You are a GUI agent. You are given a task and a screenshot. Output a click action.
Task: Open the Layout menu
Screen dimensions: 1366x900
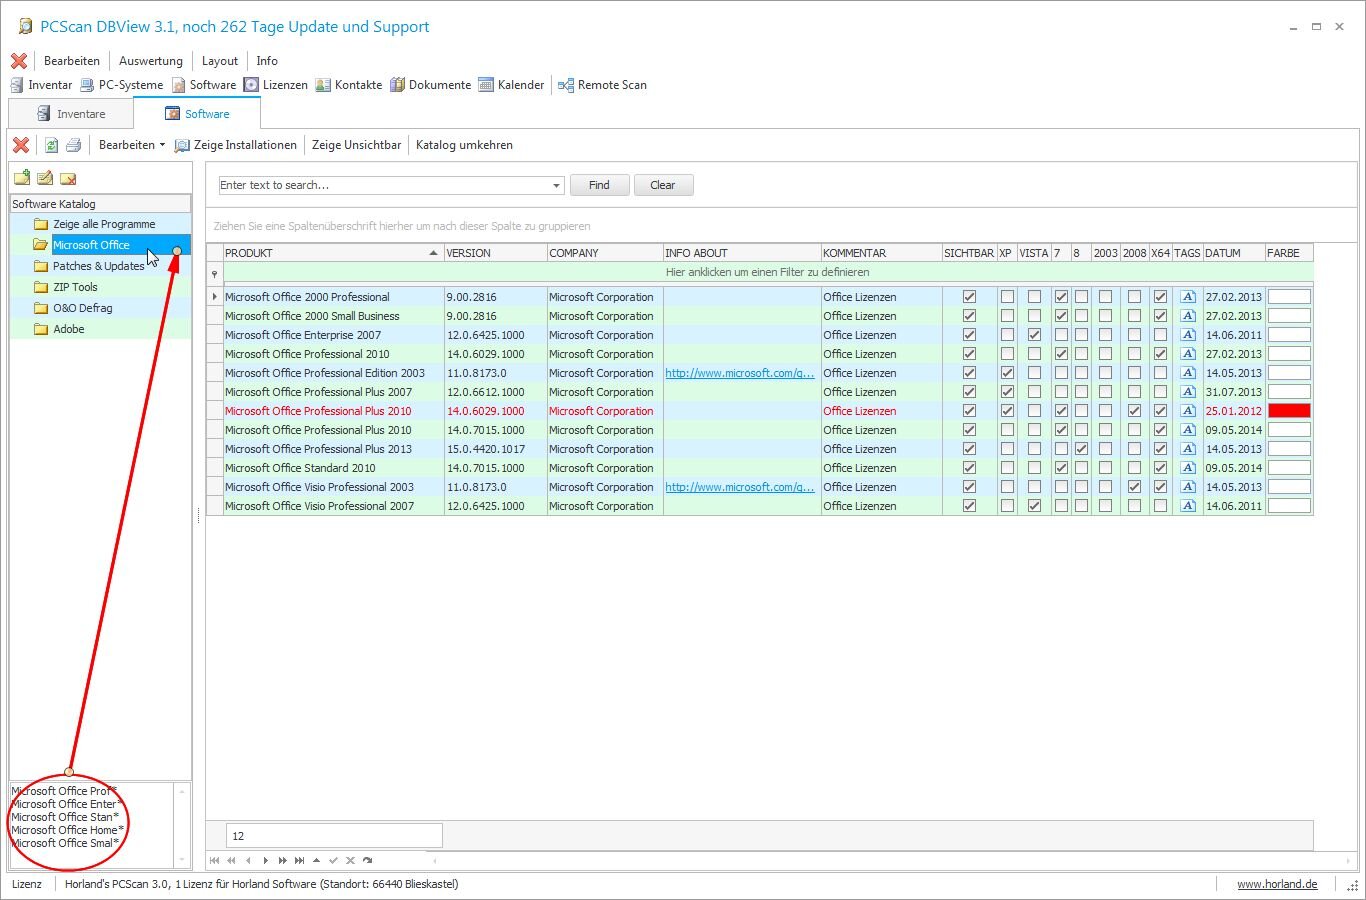tap(220, 61)
